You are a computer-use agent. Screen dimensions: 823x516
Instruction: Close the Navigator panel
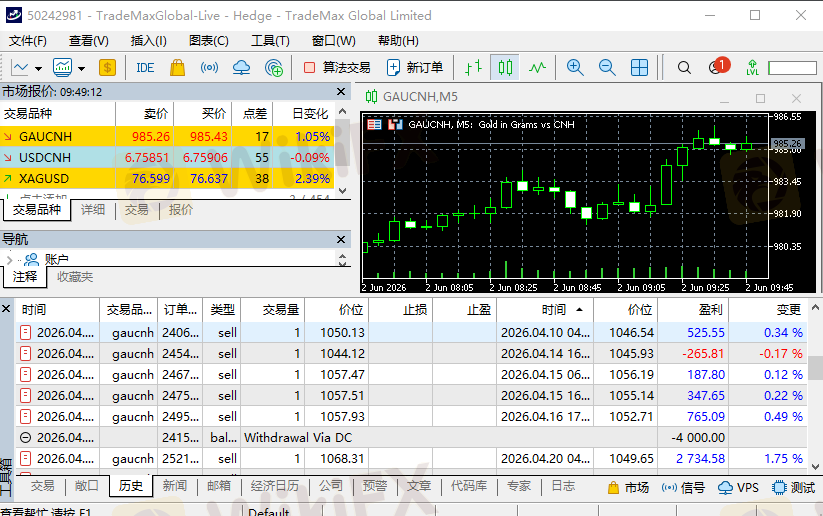341,239
